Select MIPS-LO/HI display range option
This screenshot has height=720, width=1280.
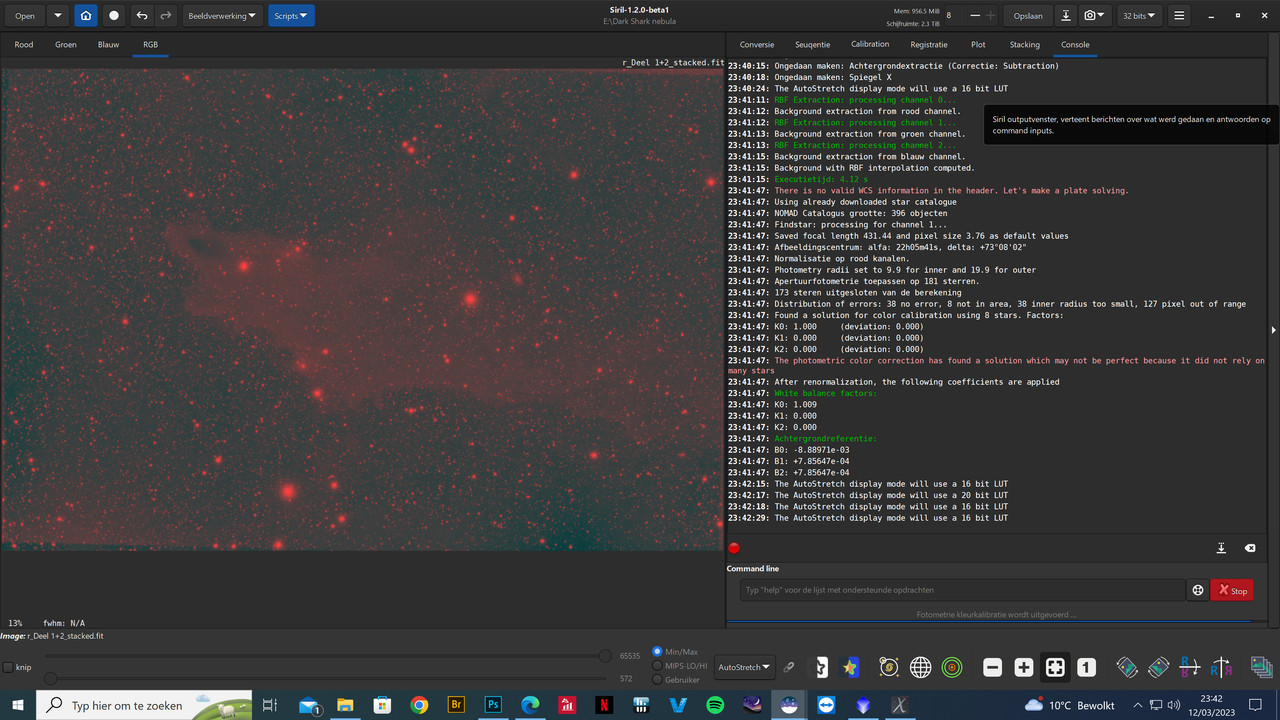click(657, 665)
